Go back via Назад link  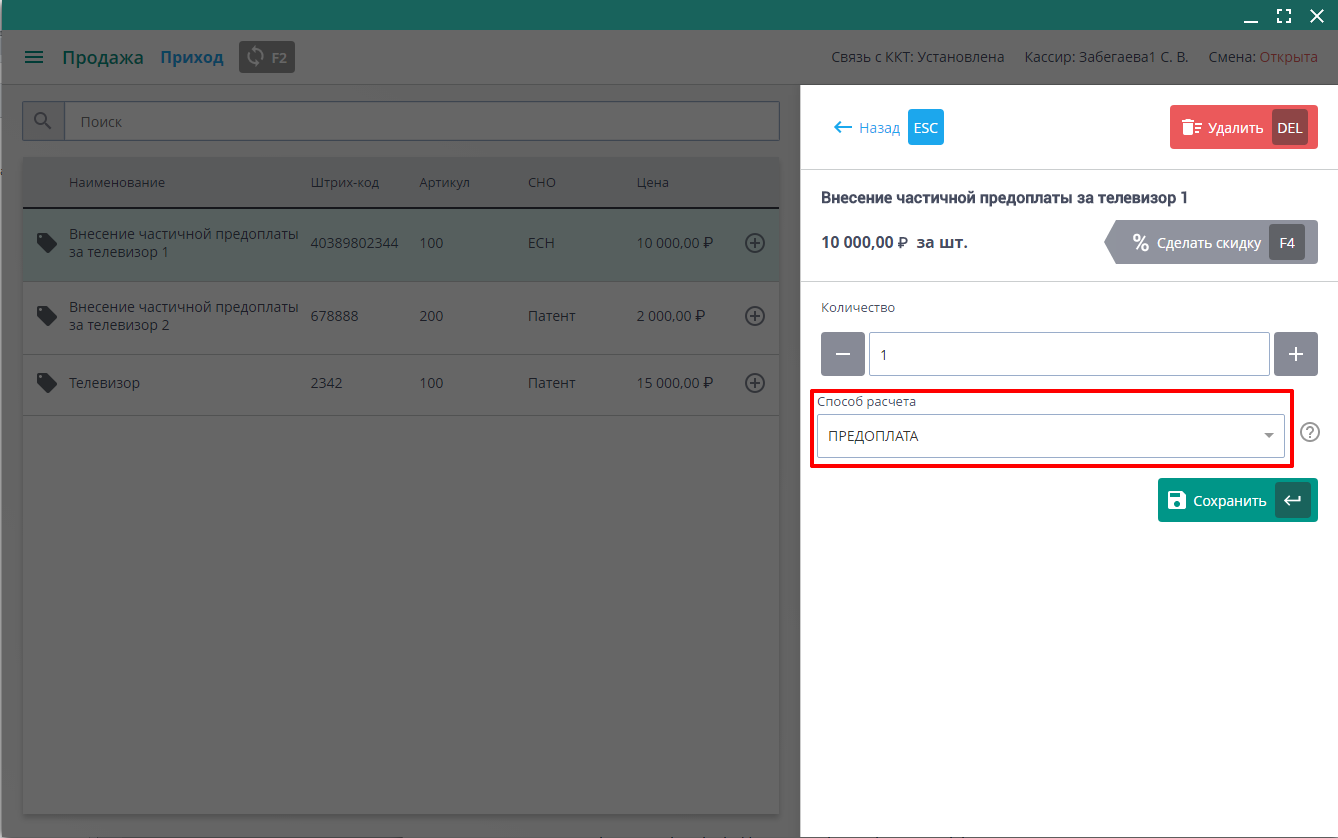click(x=866, y=128)
